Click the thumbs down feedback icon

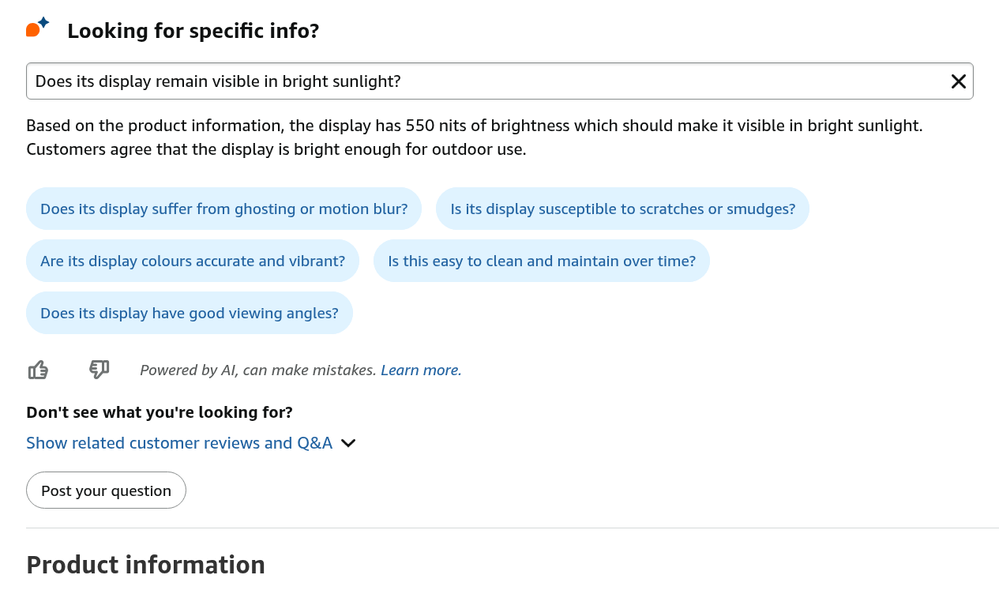click(x=99, y=370)
